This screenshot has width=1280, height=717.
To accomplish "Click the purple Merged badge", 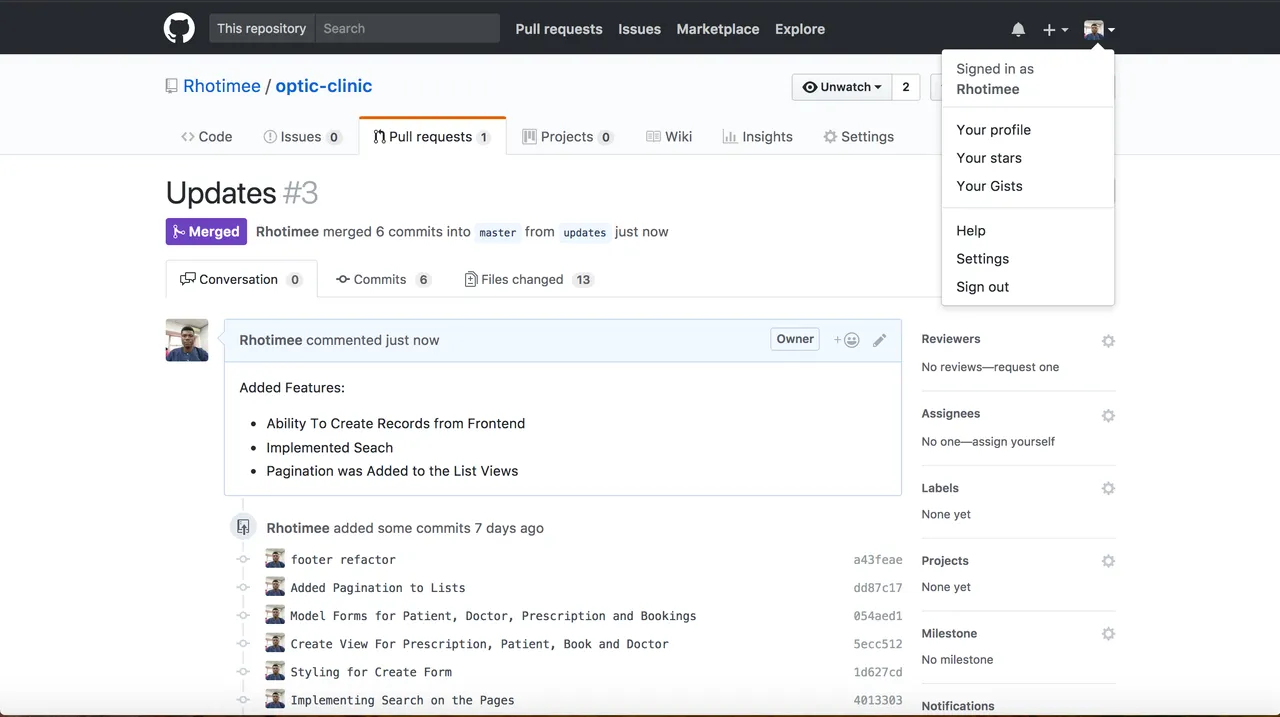I will pyautogui.click(x=206, y=232).
